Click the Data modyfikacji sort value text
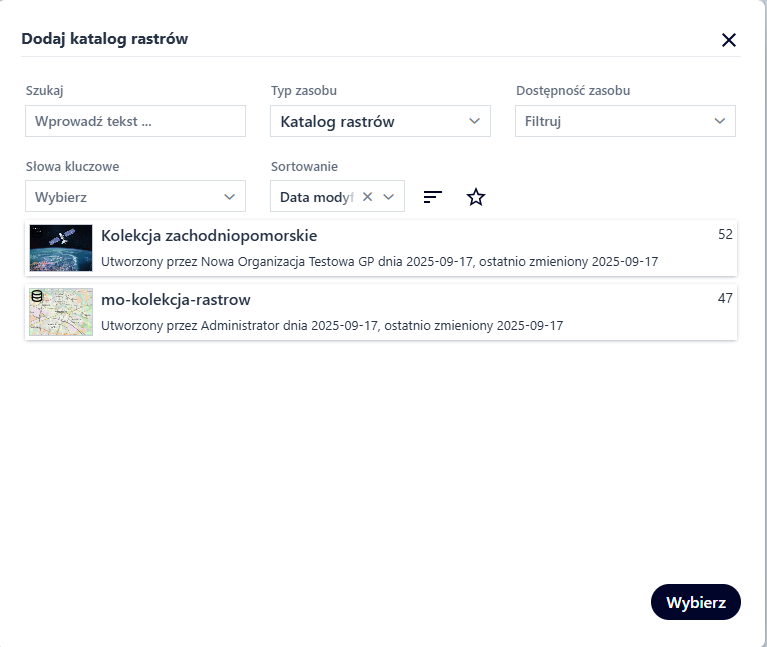The height and width of the screenshot is (647, 767). point(316,197)
